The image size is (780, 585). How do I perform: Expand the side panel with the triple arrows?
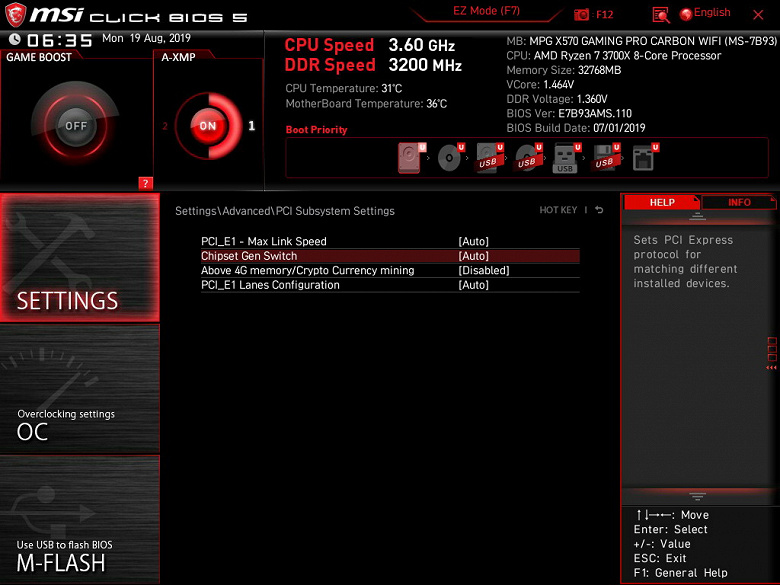(x=771, y=368)
